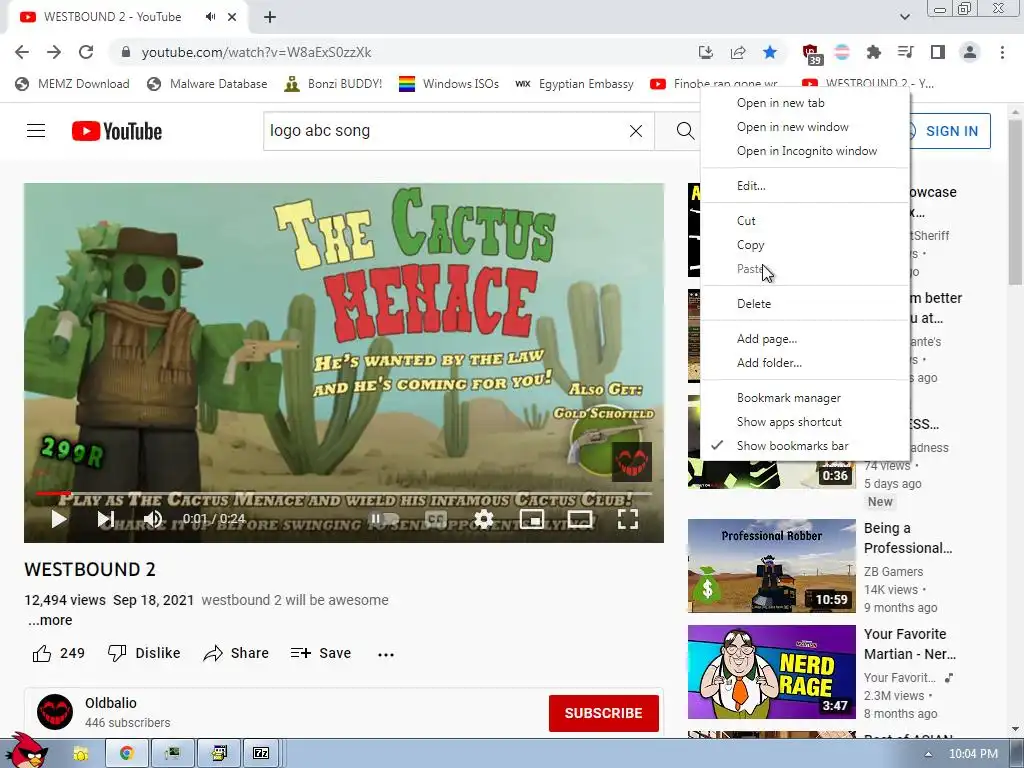Image resolution: width=1024 pixels, height=768 pixels.
Task: Open Chrome three-dot menu
Action: [x=1002, y=52]
